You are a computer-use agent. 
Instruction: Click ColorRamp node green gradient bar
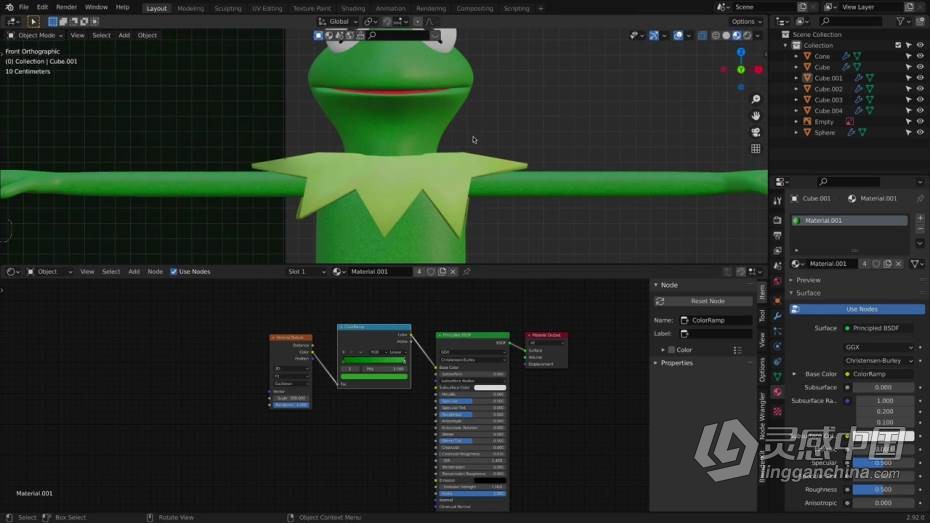pyautogui.click(x=374, y=361)
